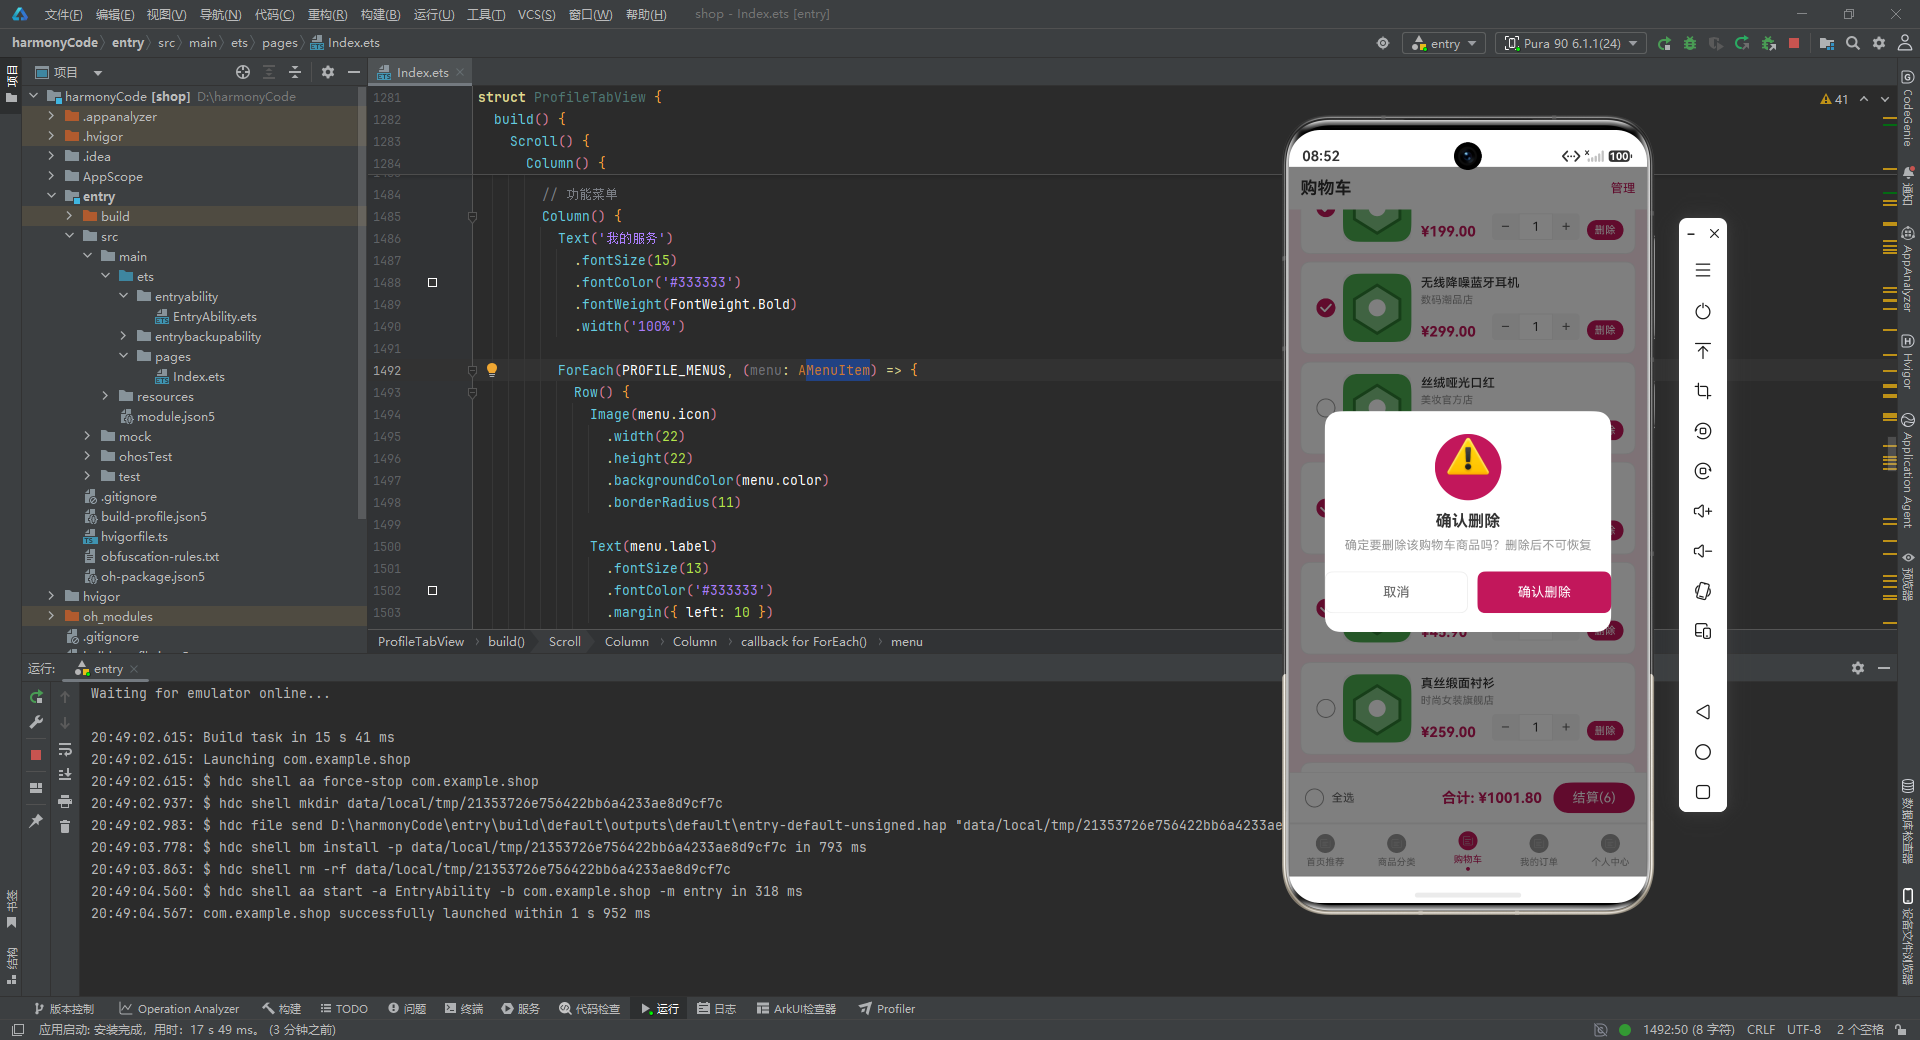Stop the running app from the top toolbar
This screenshot has width=1920, height=1040.
[1794, 43]
